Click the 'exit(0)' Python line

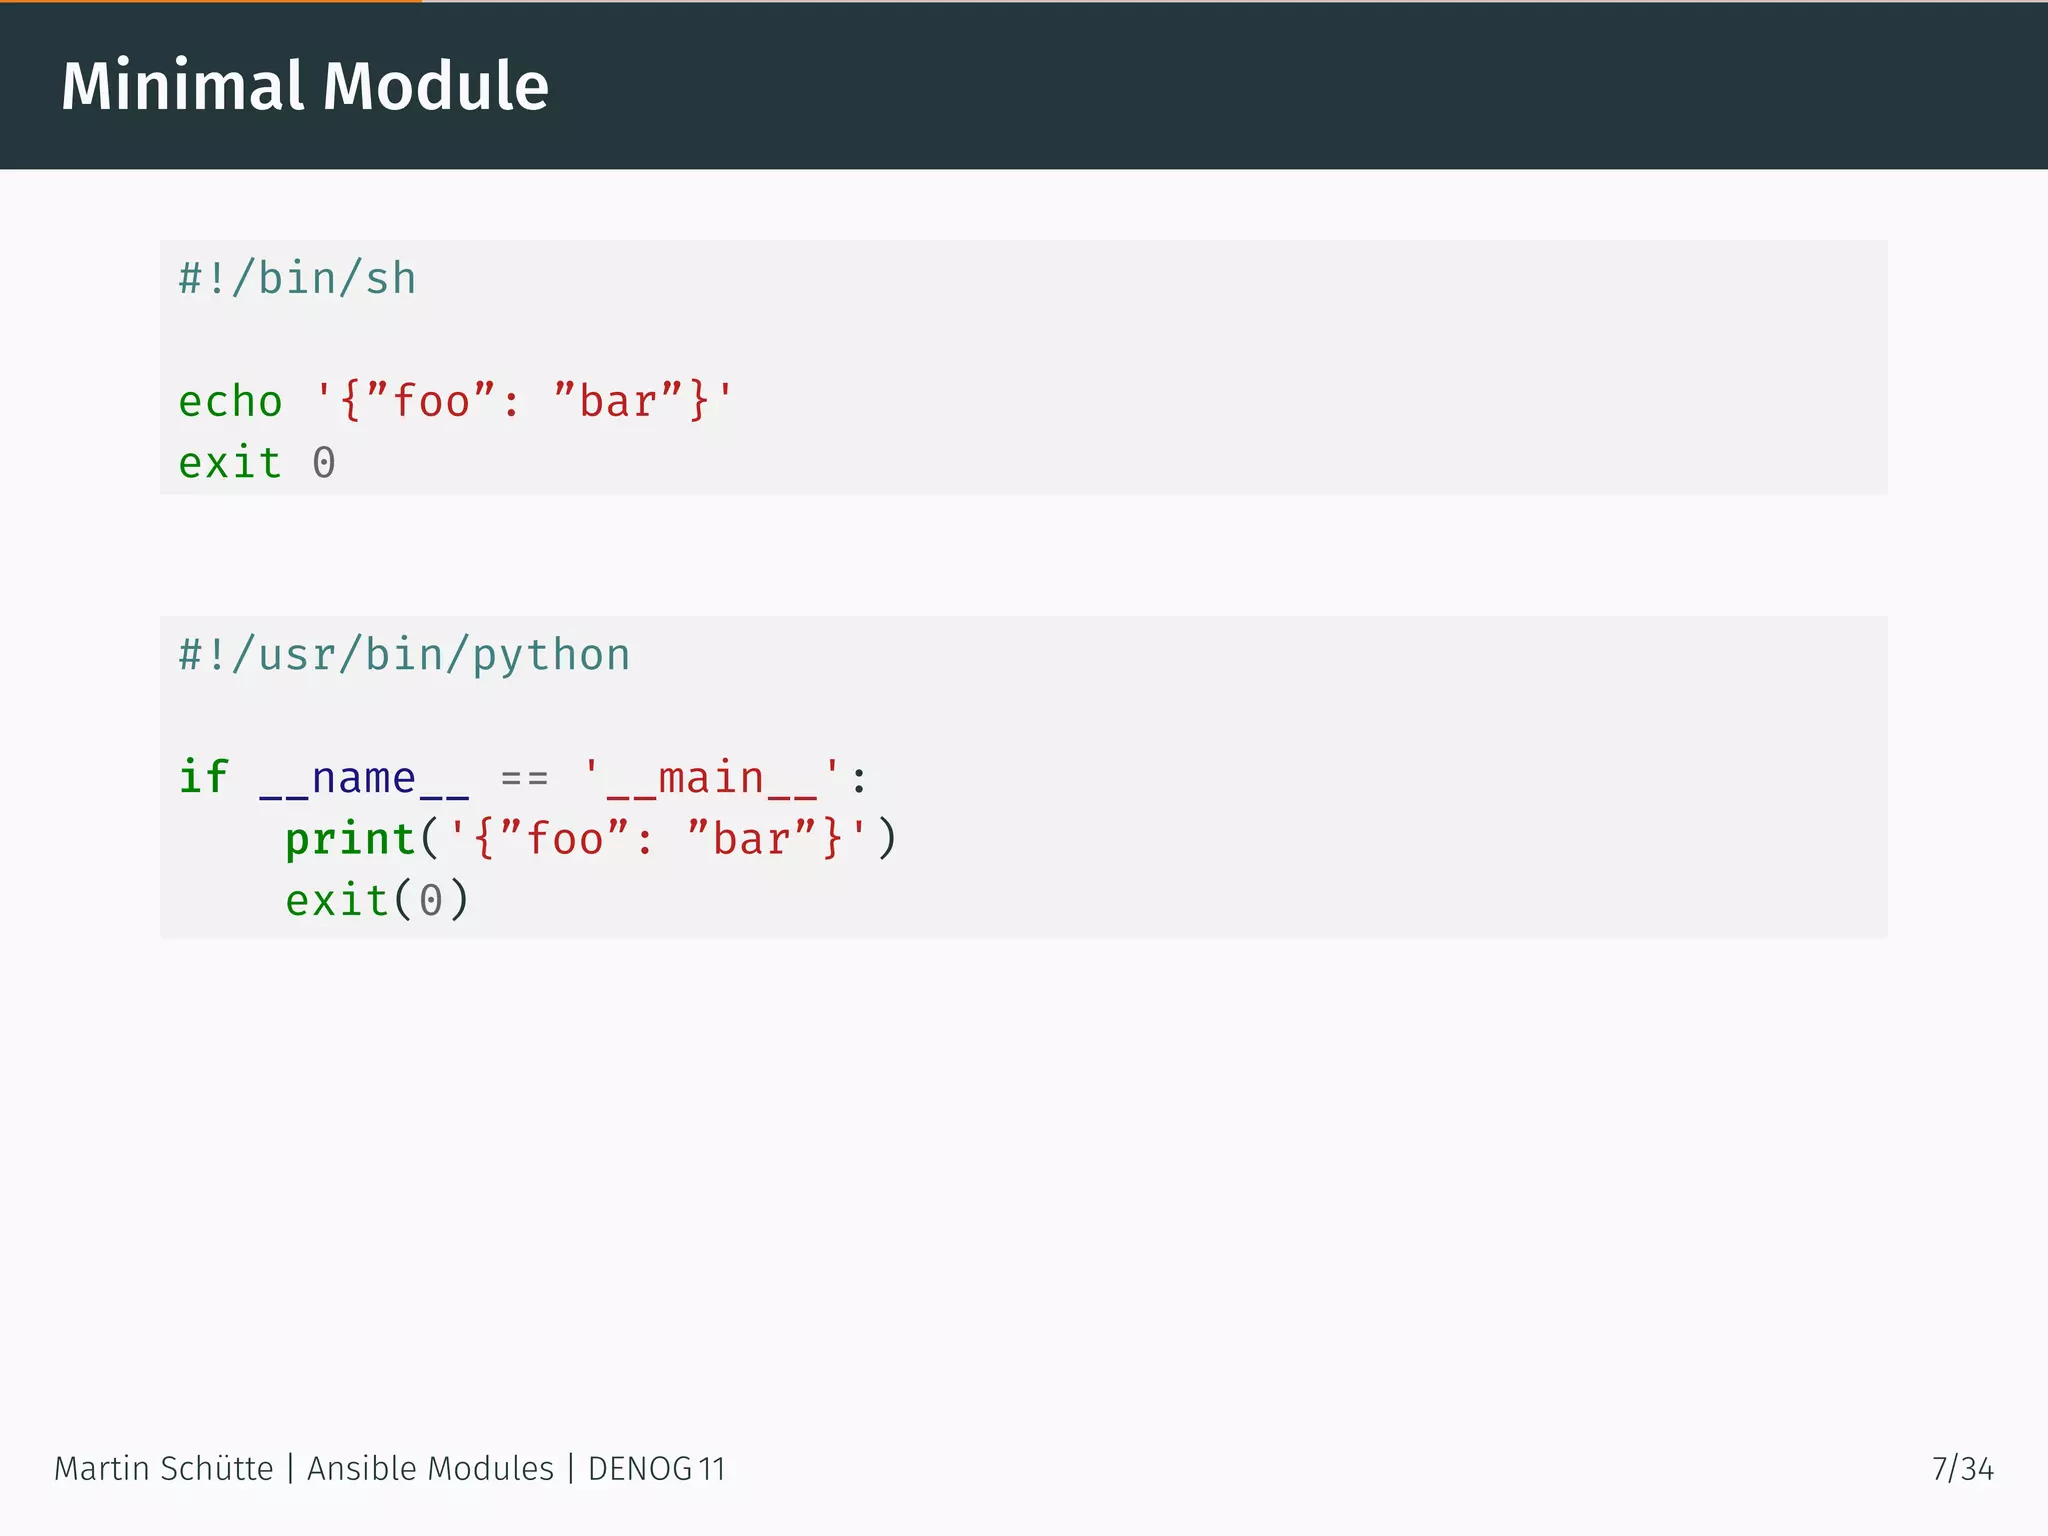(377, 900)
